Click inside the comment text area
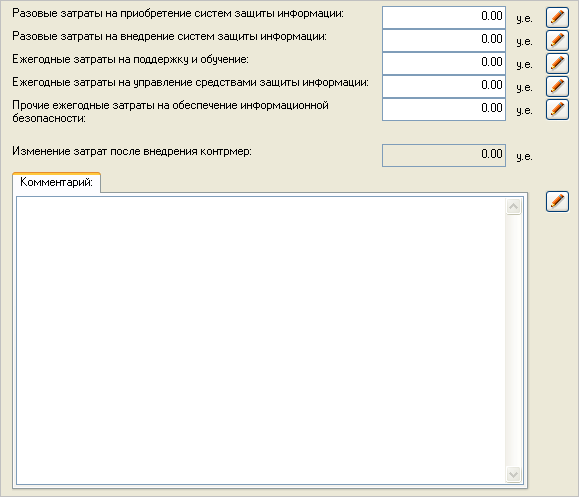Viewport: 579px width, 497px height. [261, 340]
